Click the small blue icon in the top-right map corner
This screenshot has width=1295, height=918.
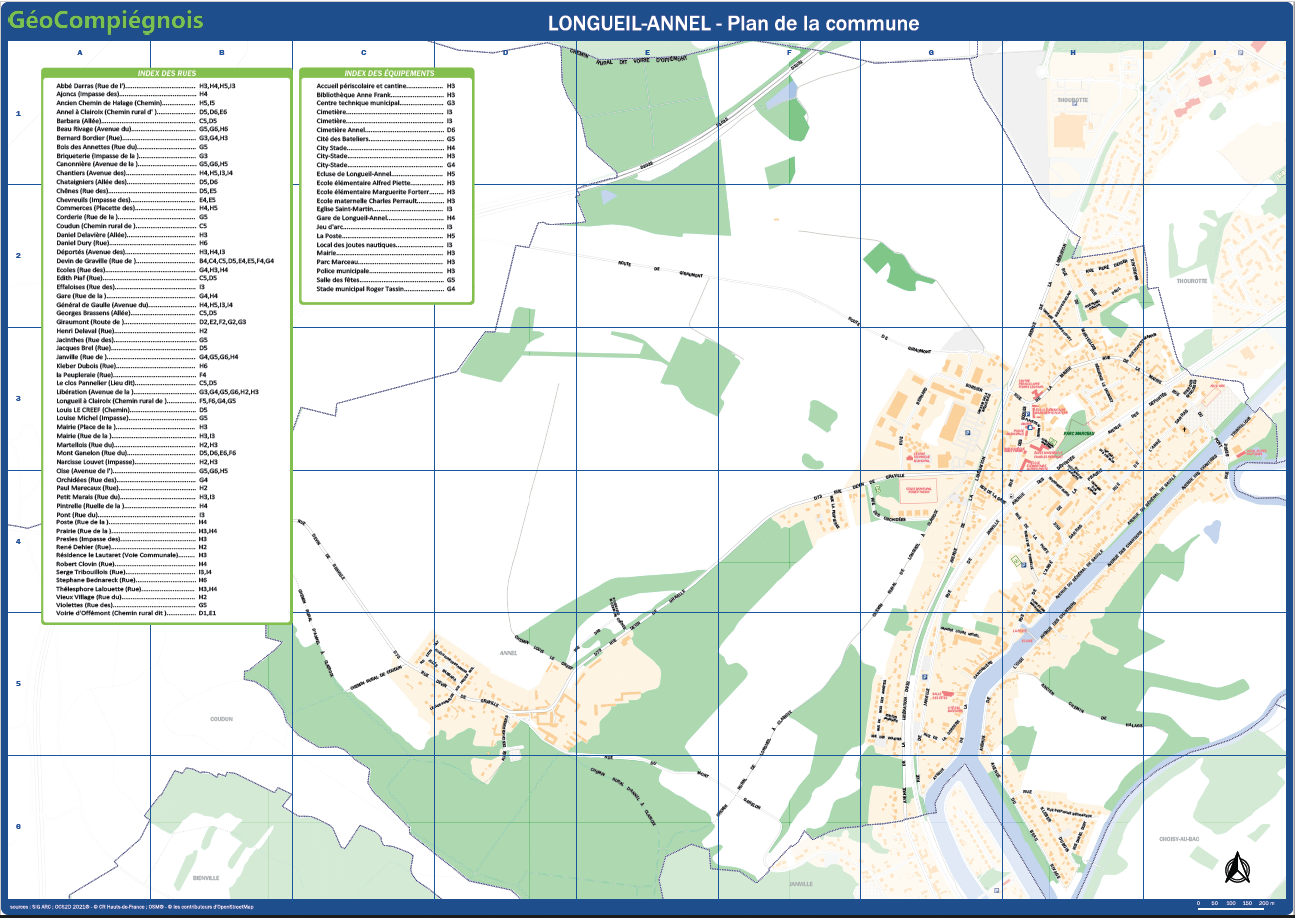pos(1240,53)
